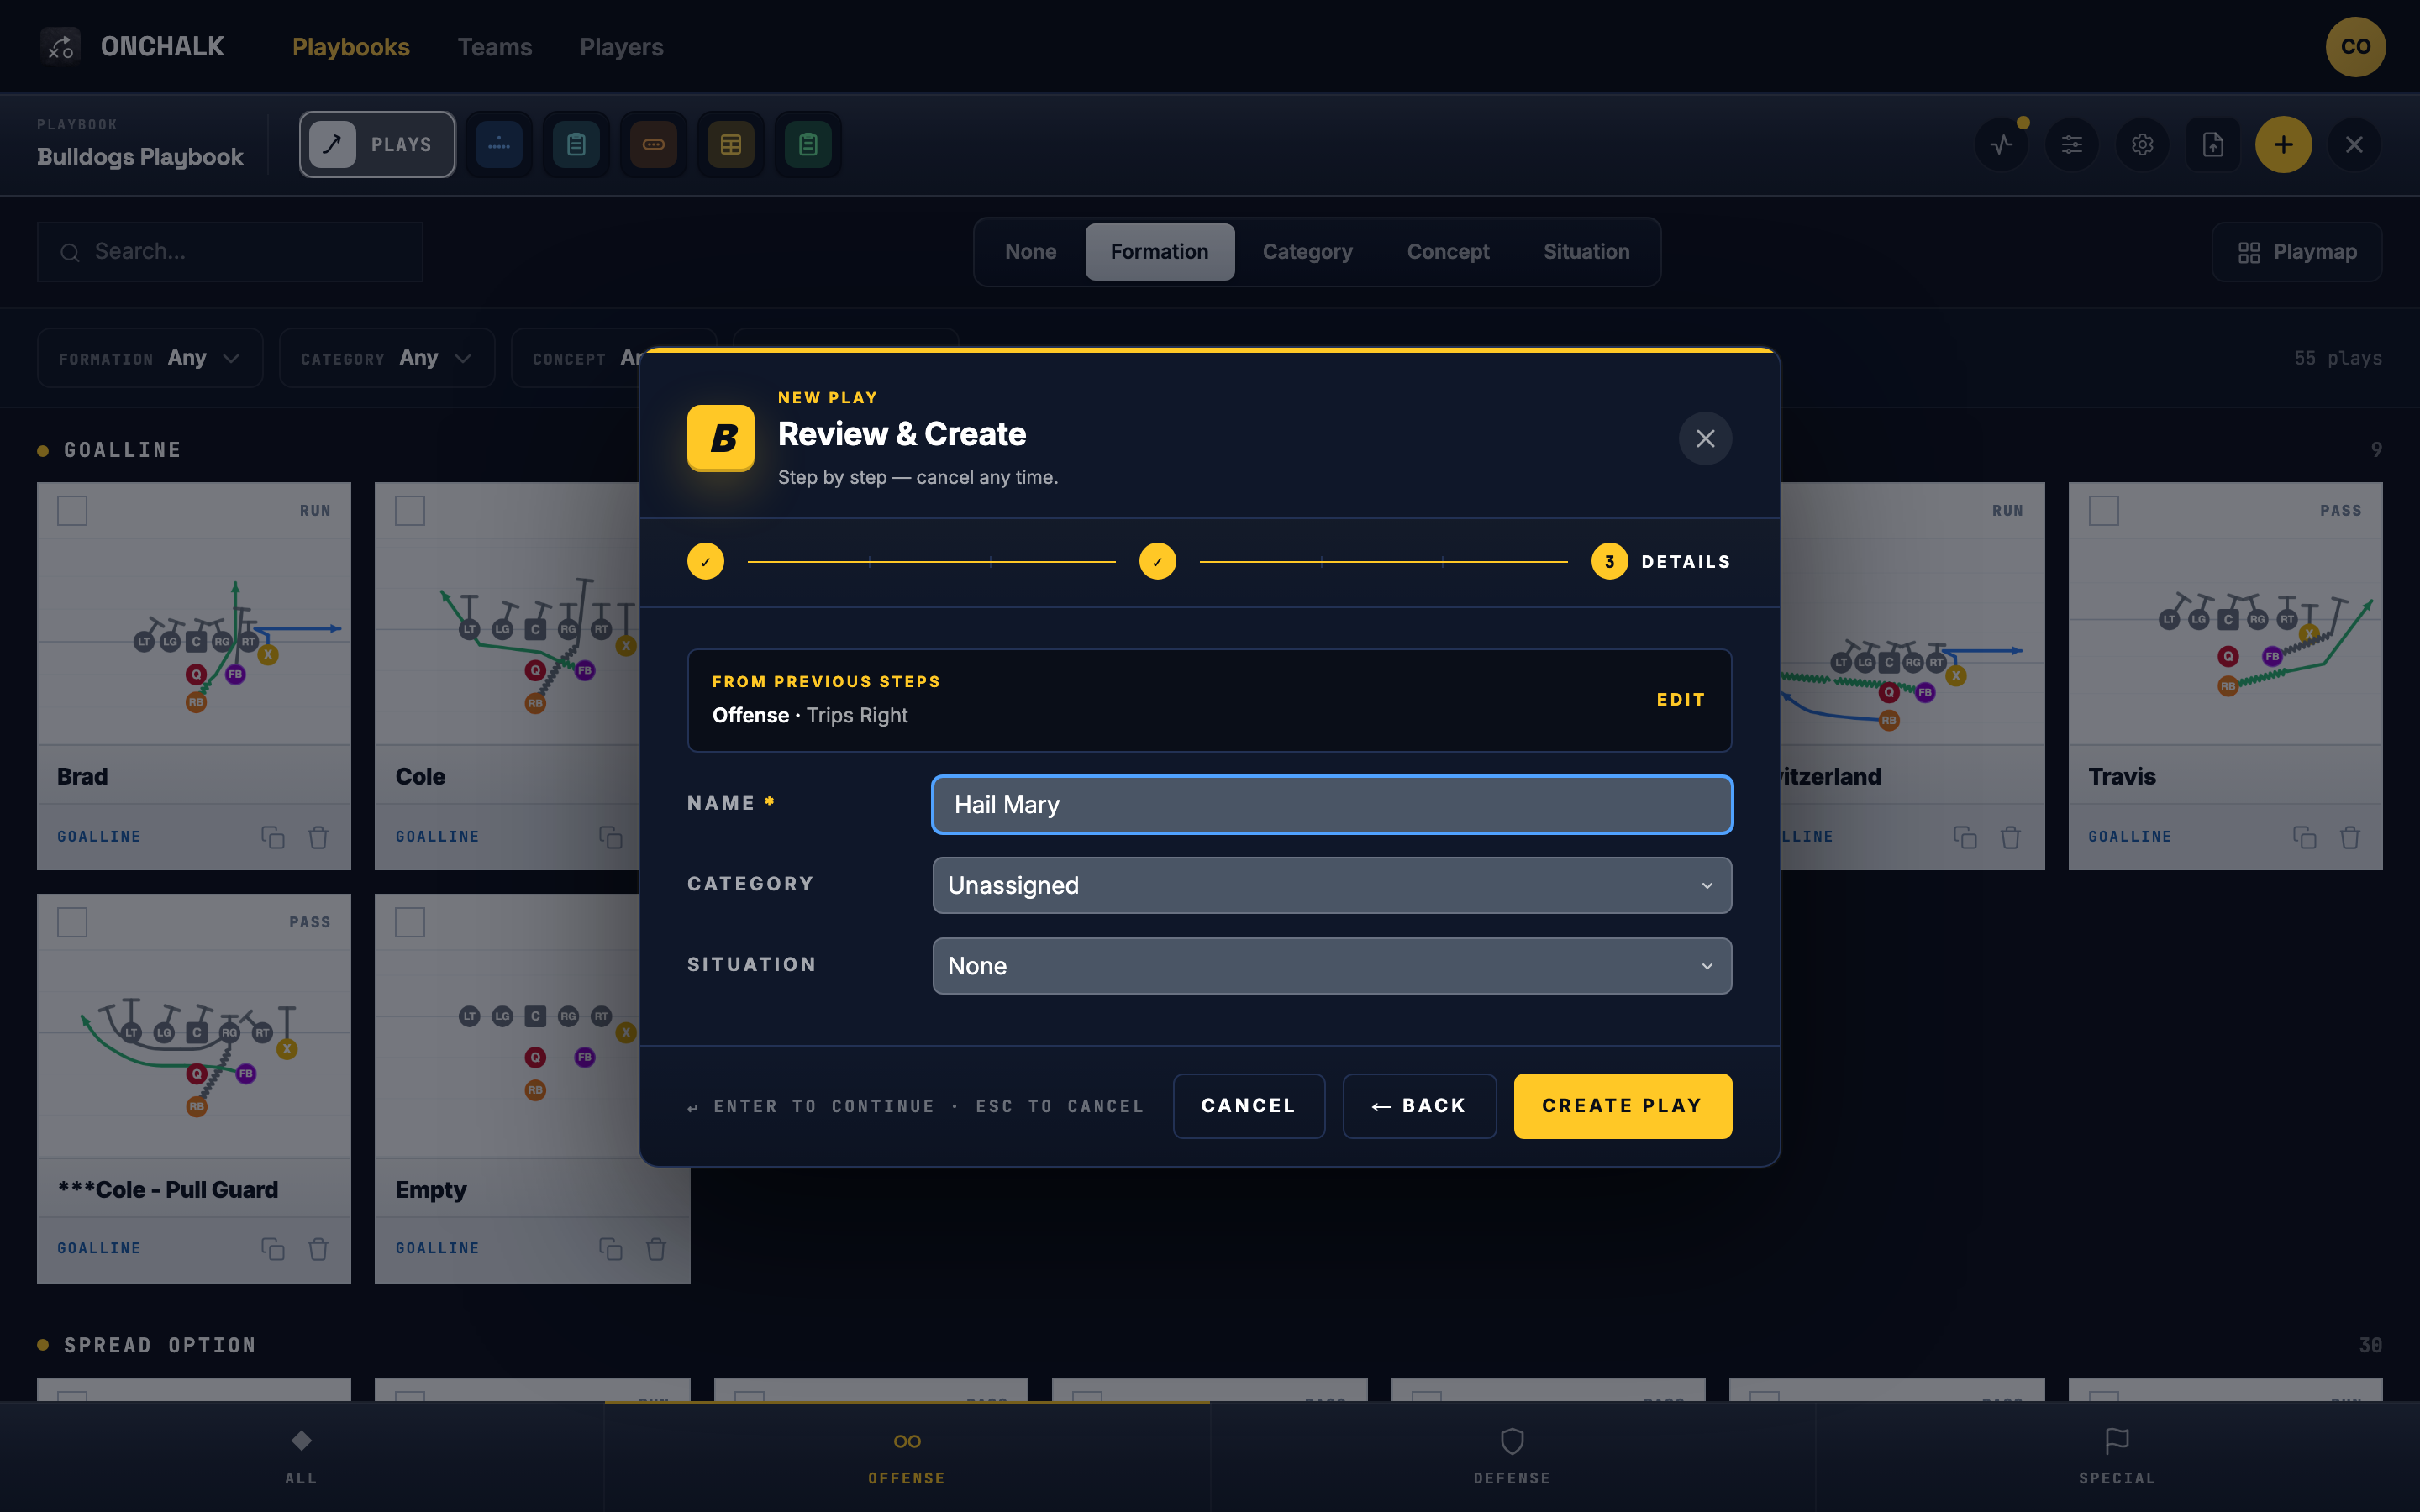2420x1512 pixels.
Task: Delete the Brad play
Action: click(318, 837)
